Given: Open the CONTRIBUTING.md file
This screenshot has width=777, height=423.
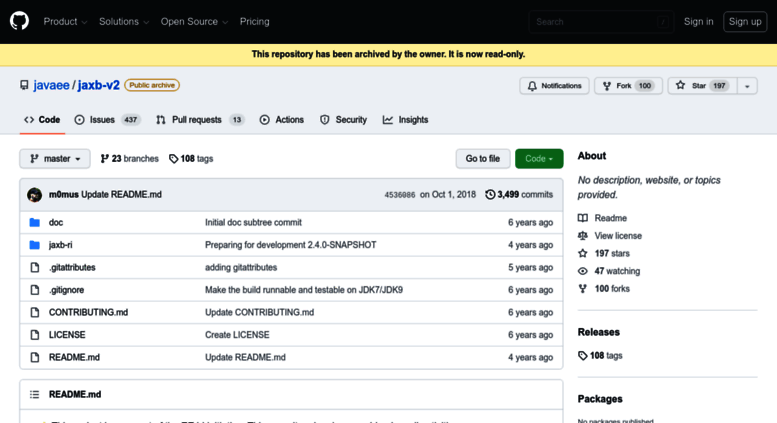Looking at the screenshot, I should pyautogui.click(x=88, y=313).
